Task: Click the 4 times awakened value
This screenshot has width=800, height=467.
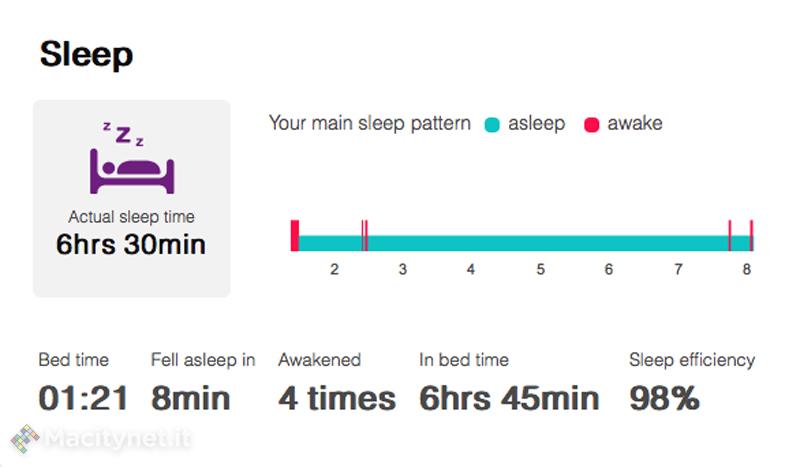Action: click(x=336, y=398)
